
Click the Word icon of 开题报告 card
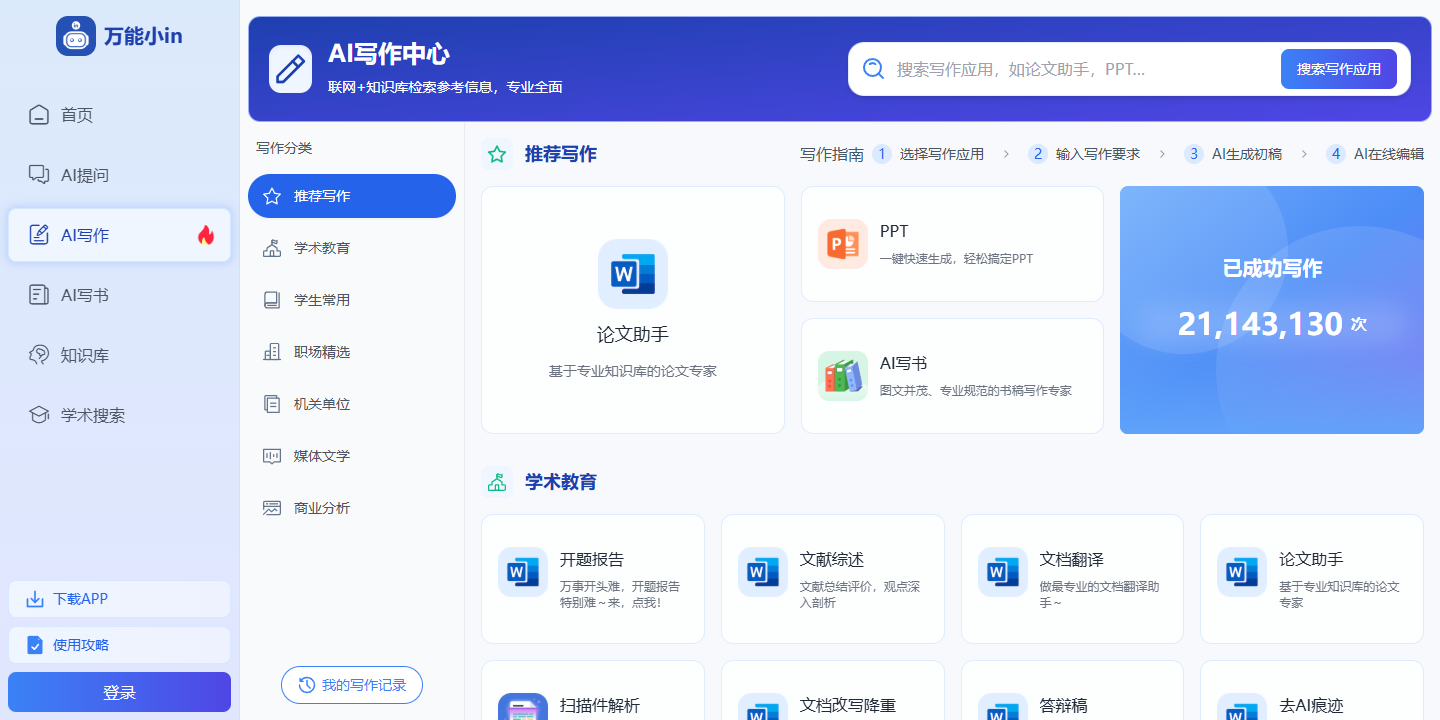pos(523,572)
